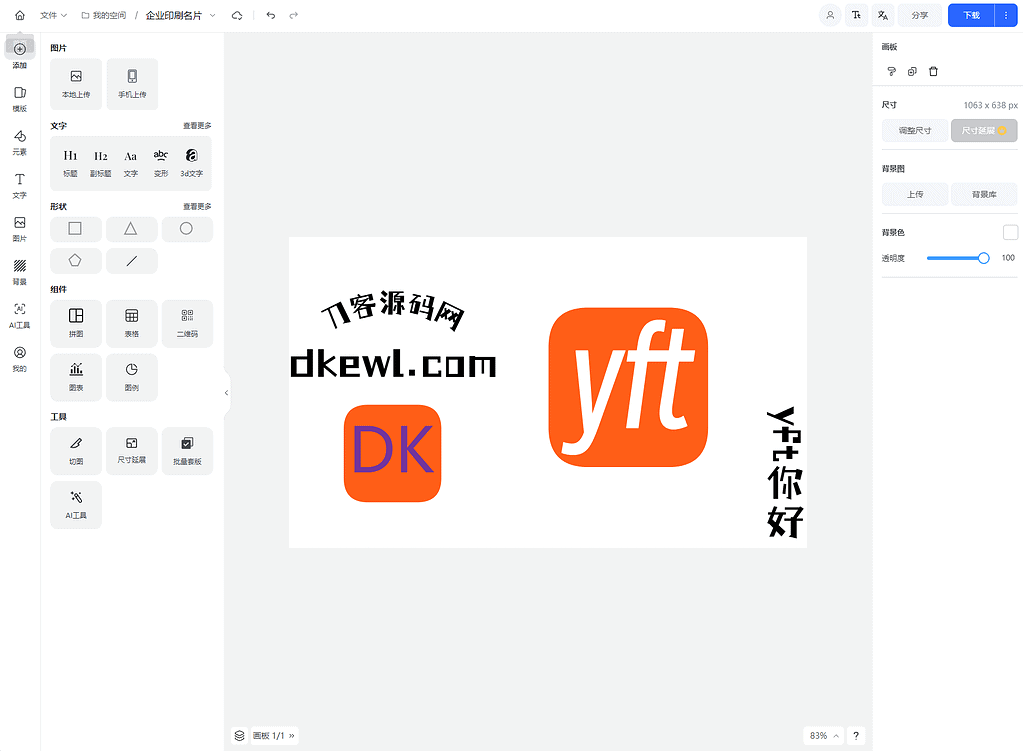The width and height of the screenshot is (1023, 751).
Task: Switch to the 元素 sidebar tab
Action: point(20,142)
